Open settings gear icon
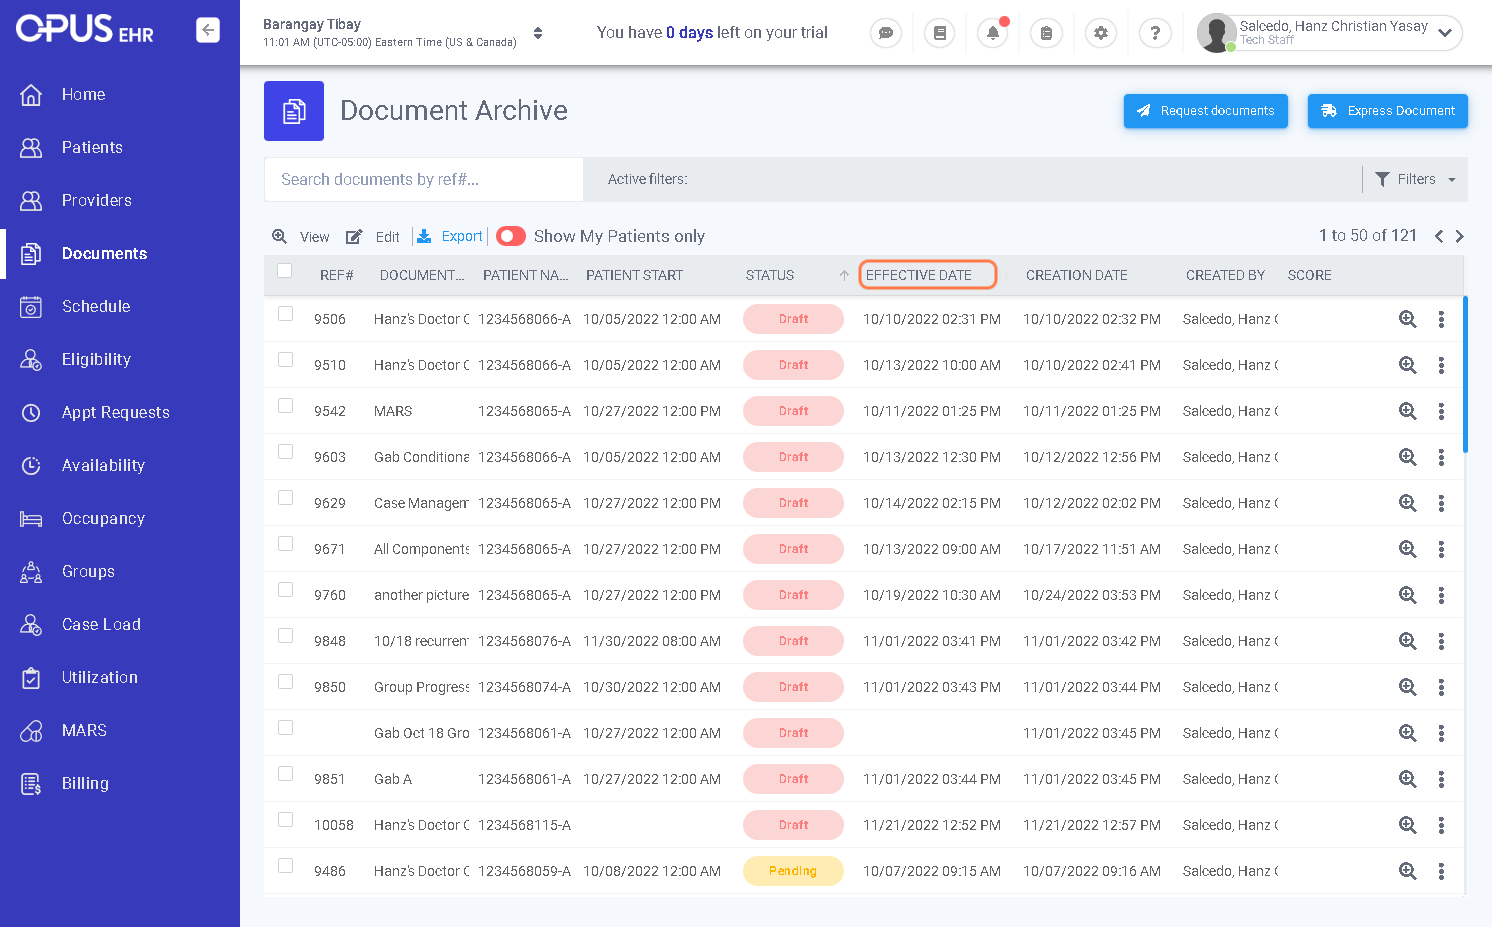The image size is (1492, 927). click(x=1101, y=33)
